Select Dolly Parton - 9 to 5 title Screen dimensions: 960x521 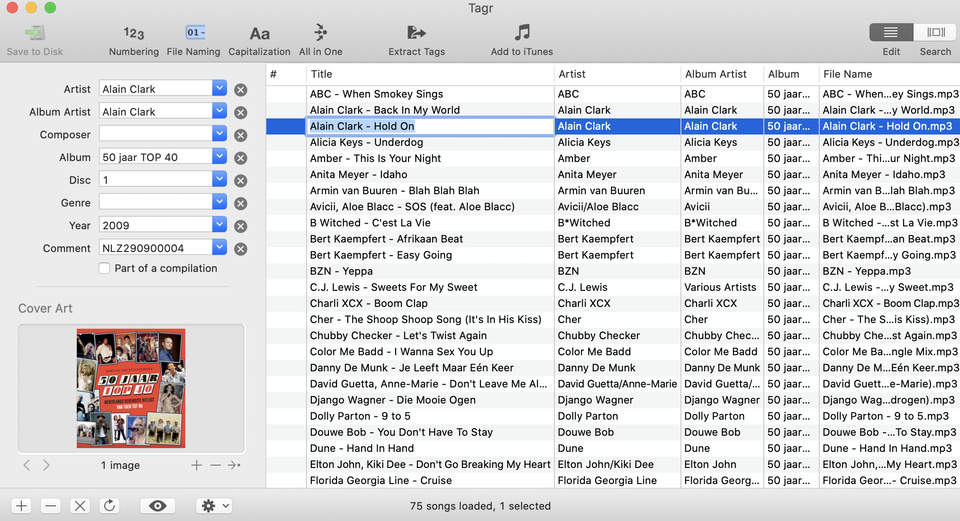(x=360, y=416)
